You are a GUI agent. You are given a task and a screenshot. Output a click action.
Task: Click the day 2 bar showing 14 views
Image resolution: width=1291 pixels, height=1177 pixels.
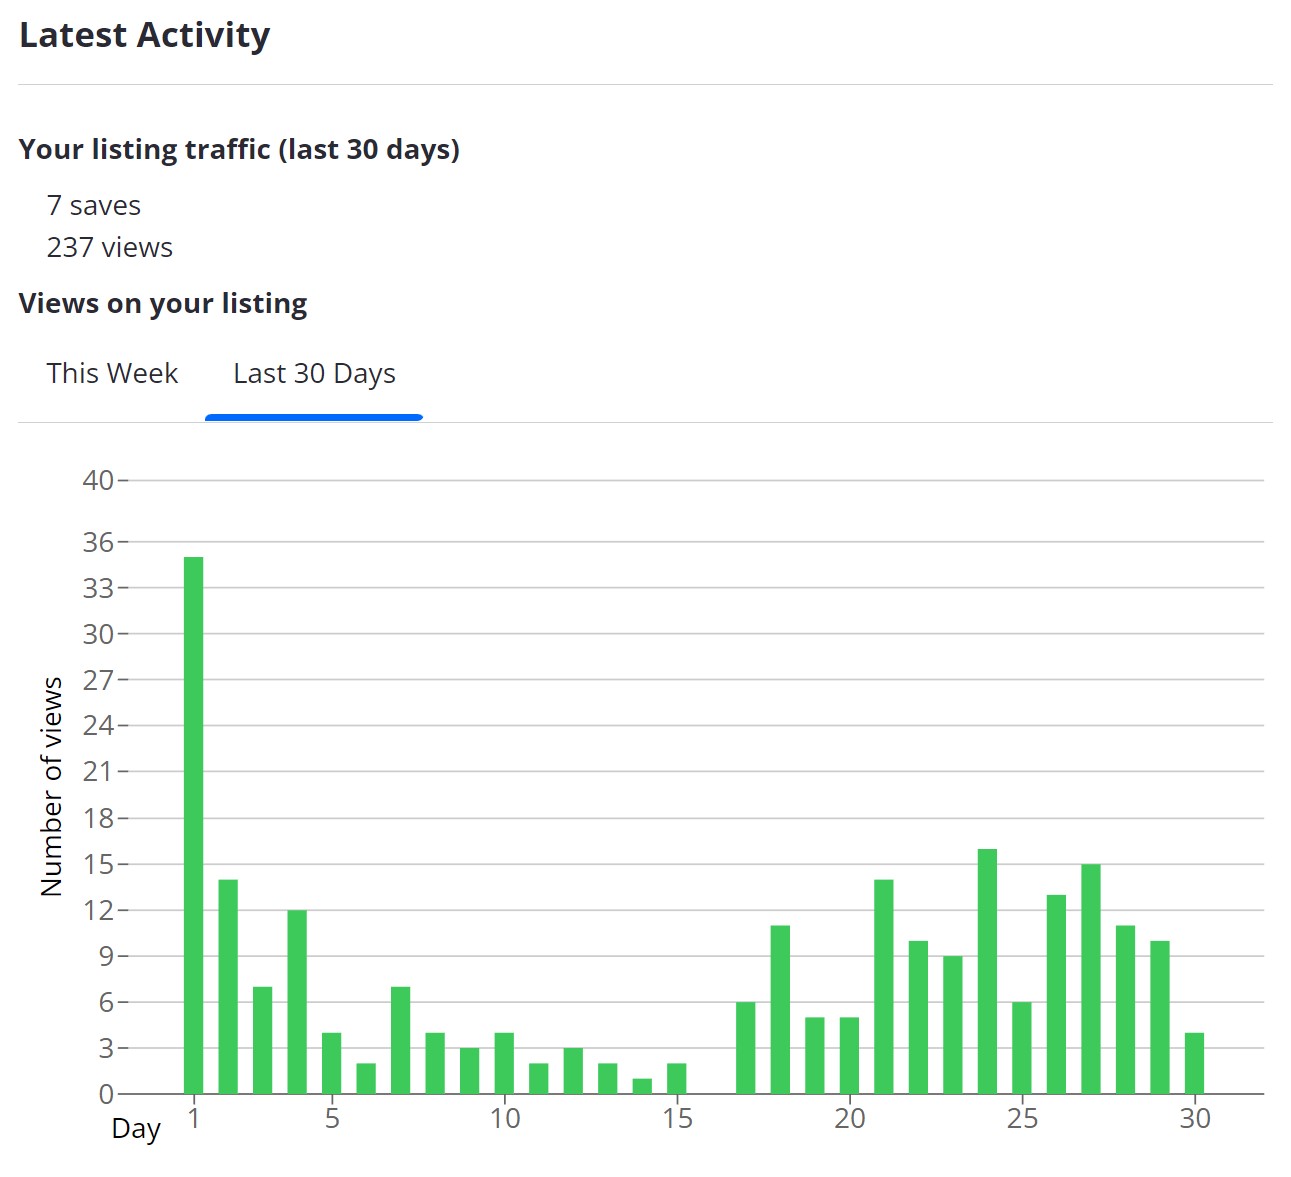click(228, 987)
